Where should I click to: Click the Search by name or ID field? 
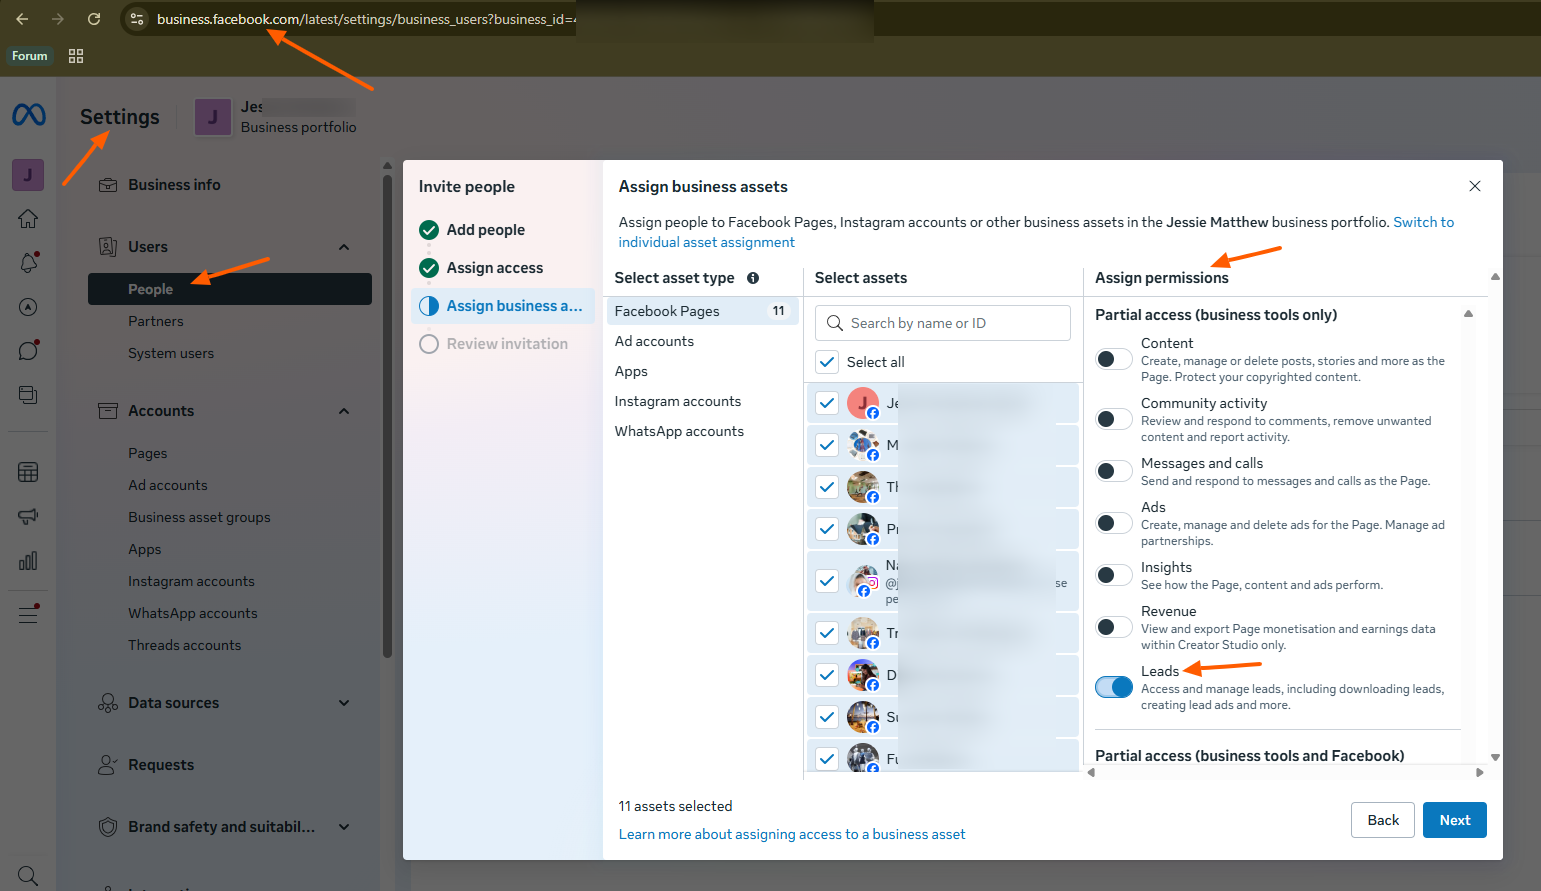click(x=943, y=323)
